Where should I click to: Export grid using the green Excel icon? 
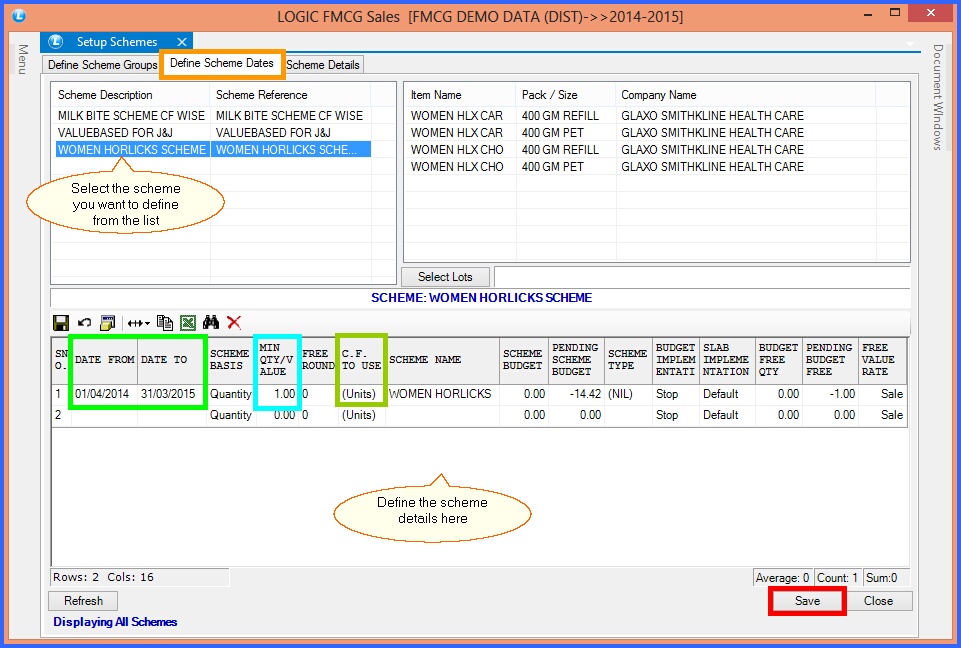point(188,322)
